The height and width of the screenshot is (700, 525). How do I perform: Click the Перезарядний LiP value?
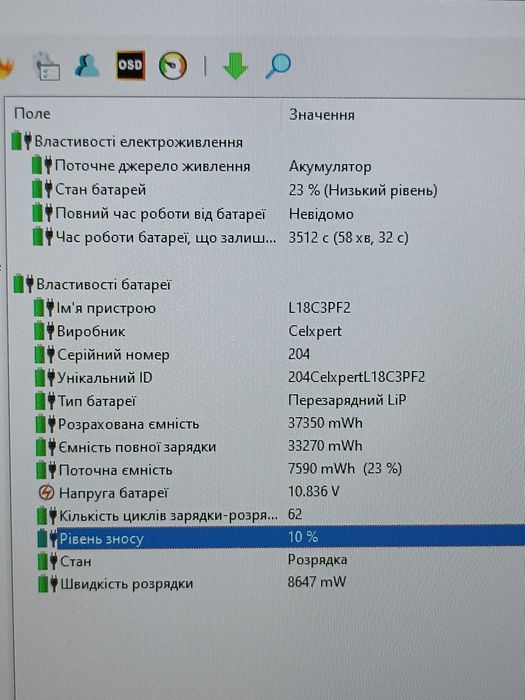347,400
